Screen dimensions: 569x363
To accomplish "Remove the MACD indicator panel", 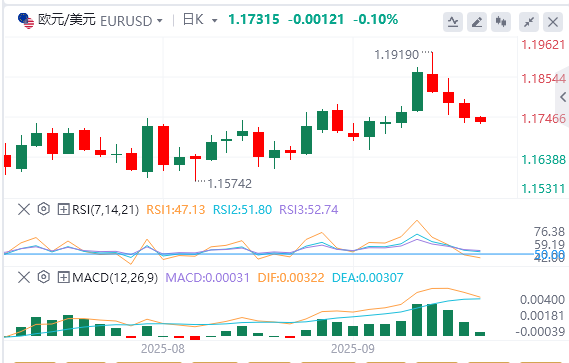I will pyautogui.click(x=24, y=277).
